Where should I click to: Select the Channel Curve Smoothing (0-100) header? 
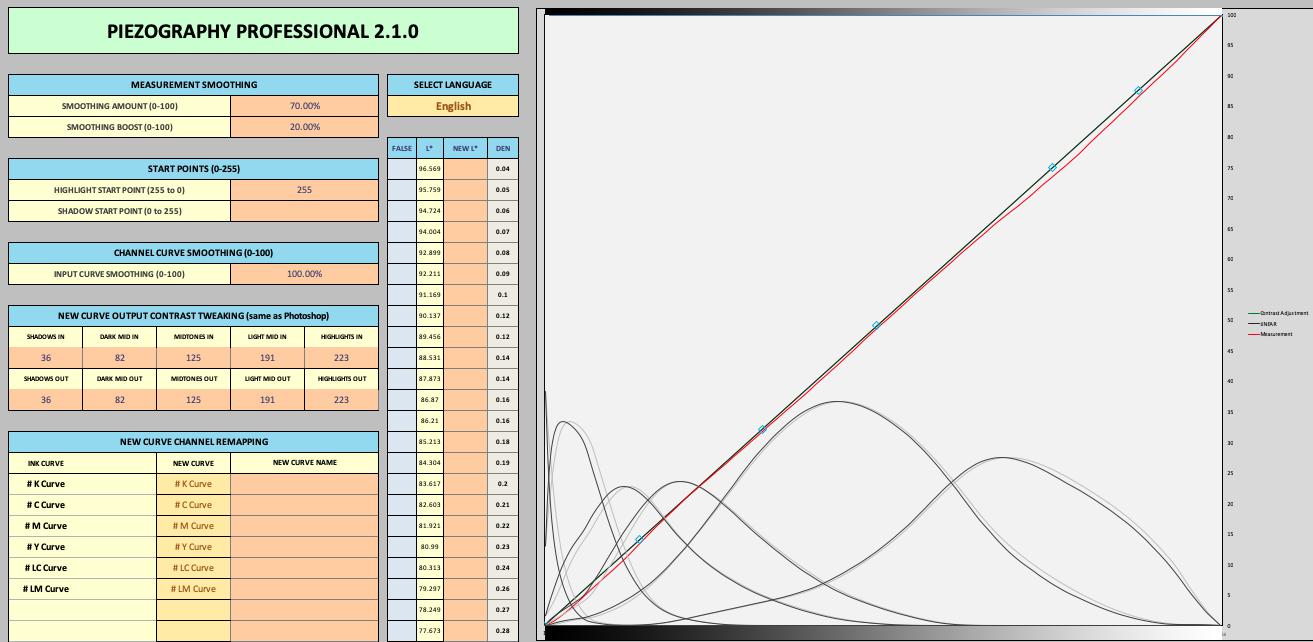point(194,253)
